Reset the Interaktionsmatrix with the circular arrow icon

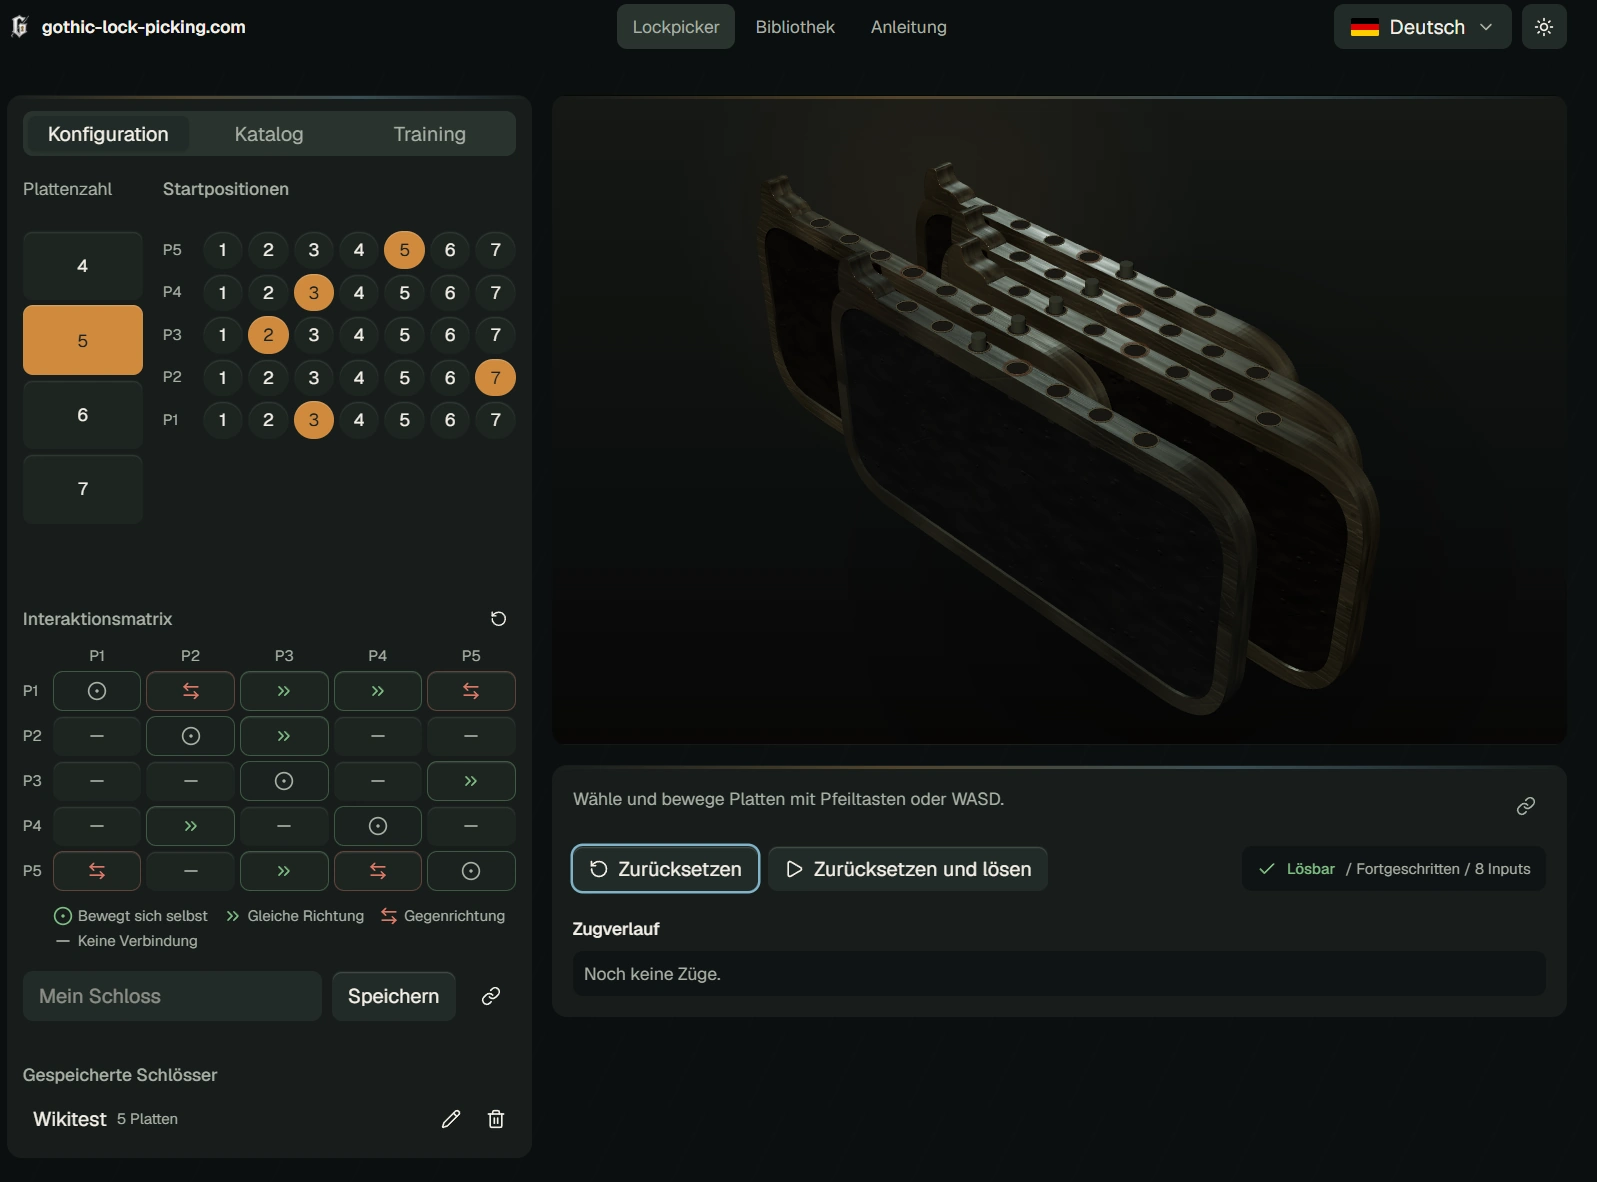(x=498, y=619)
